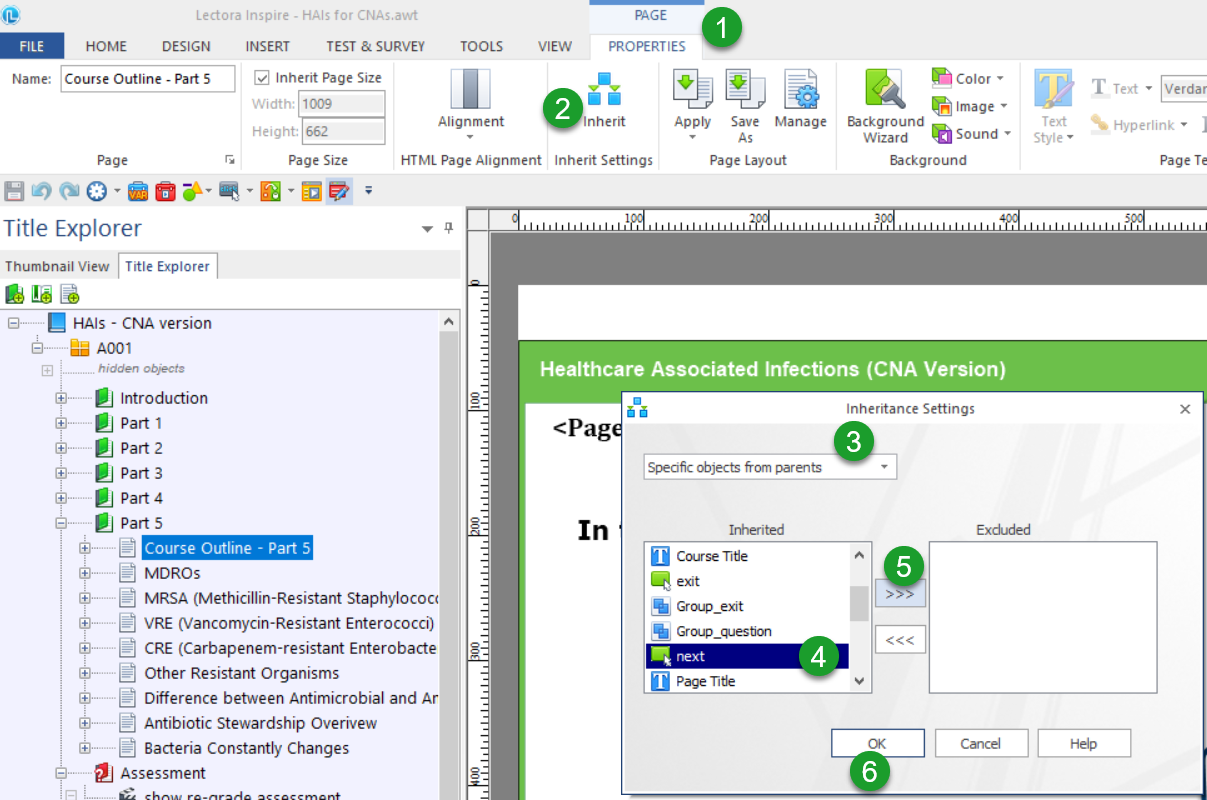
Task: Click OK in Inheritance Settings
Action: point(877,743)
